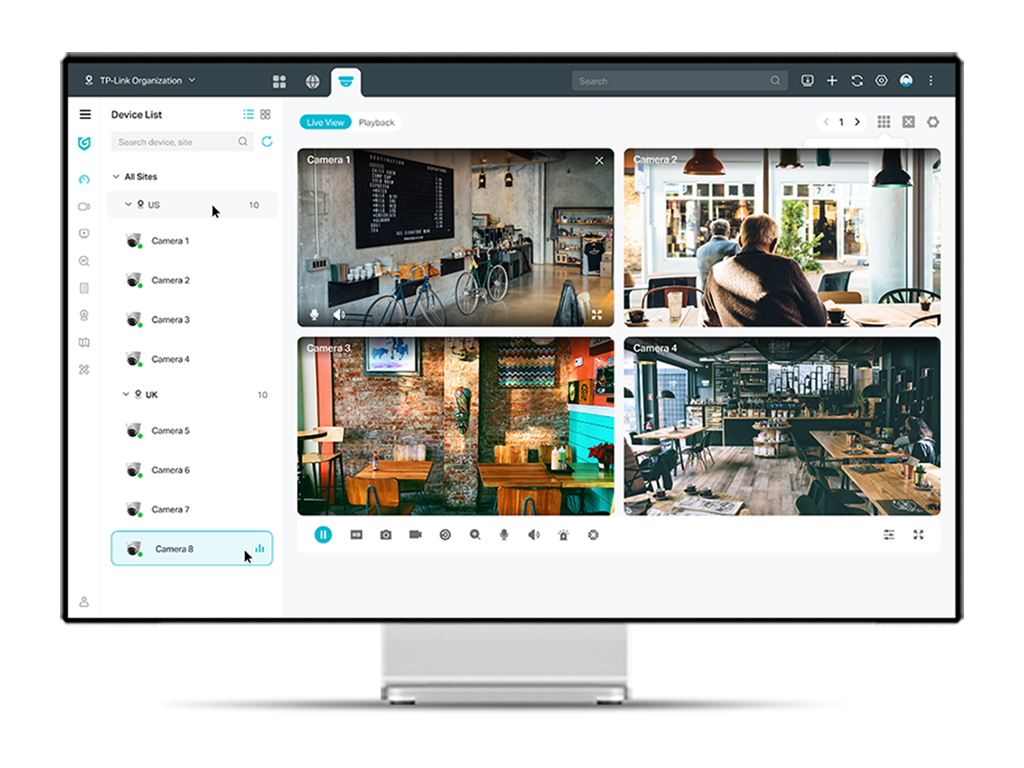1024x768 pixels.
Task: Refresh the device list
Action: click(x=267, y=142)
